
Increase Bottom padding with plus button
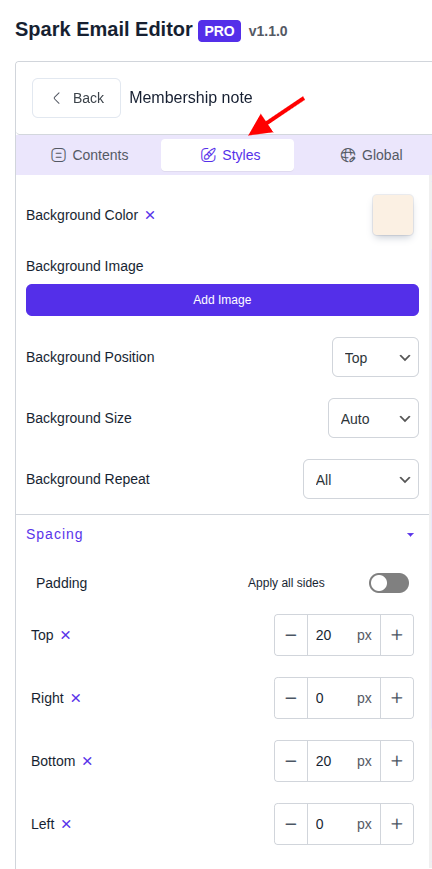point(397,761)
